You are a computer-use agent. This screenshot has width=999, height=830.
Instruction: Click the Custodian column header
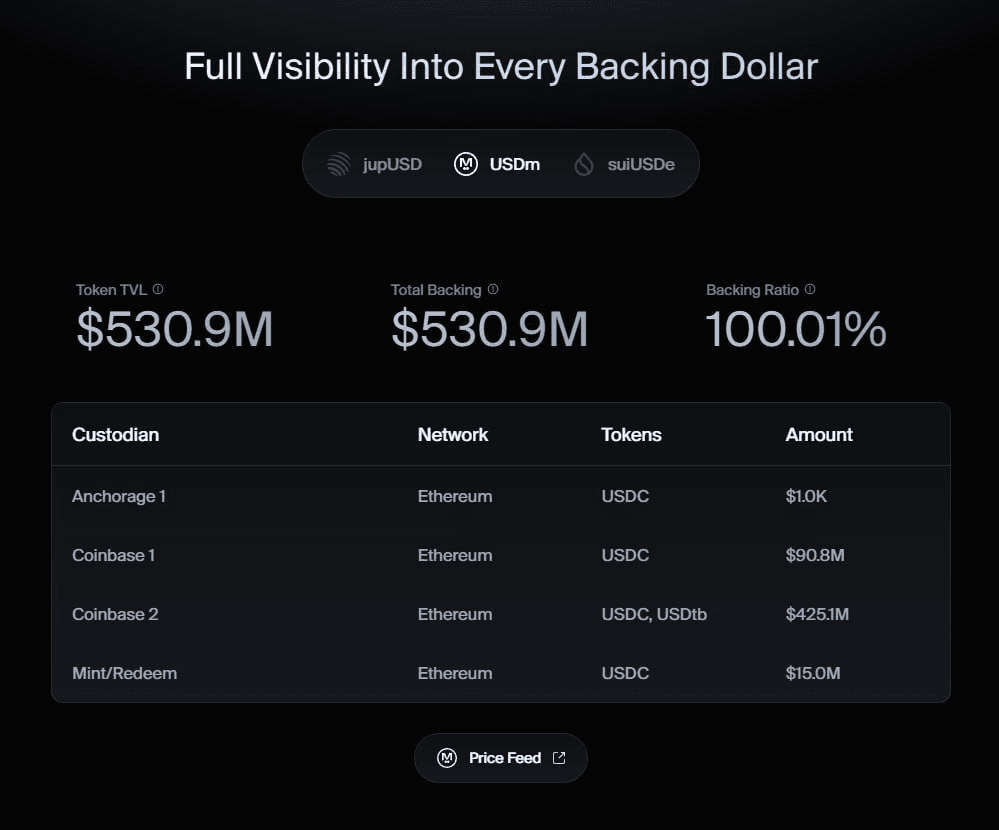115,434
